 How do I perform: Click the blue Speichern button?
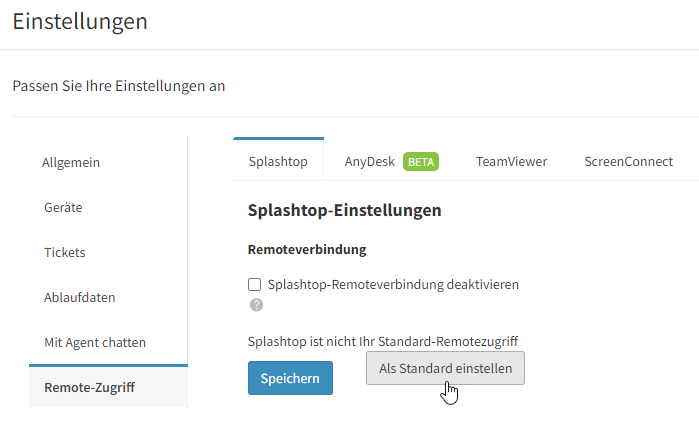(x=290, y=378)
